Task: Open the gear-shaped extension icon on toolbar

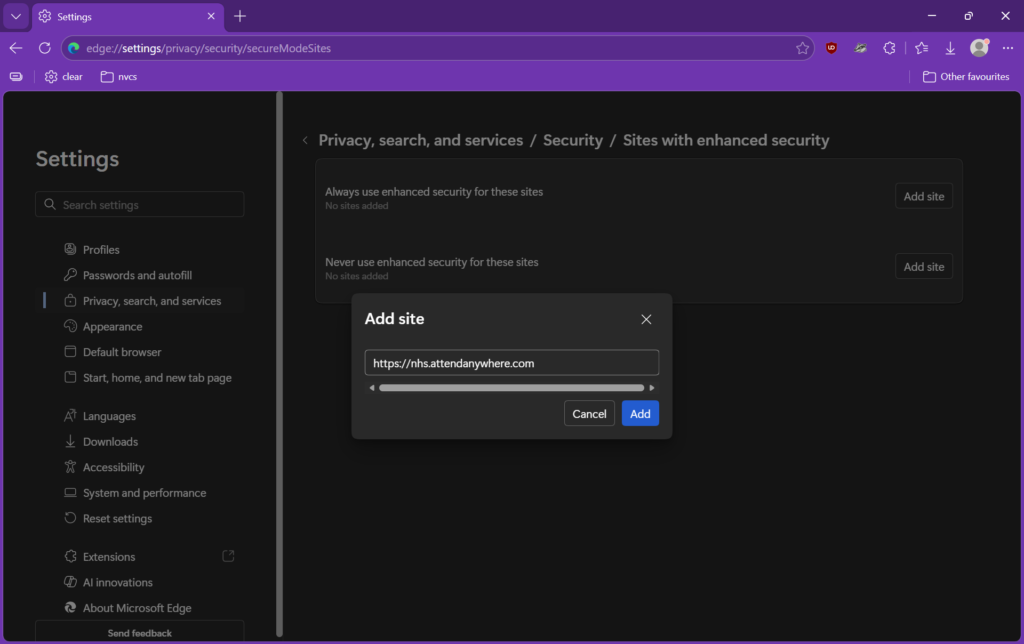Action: [x=889, y=47]
